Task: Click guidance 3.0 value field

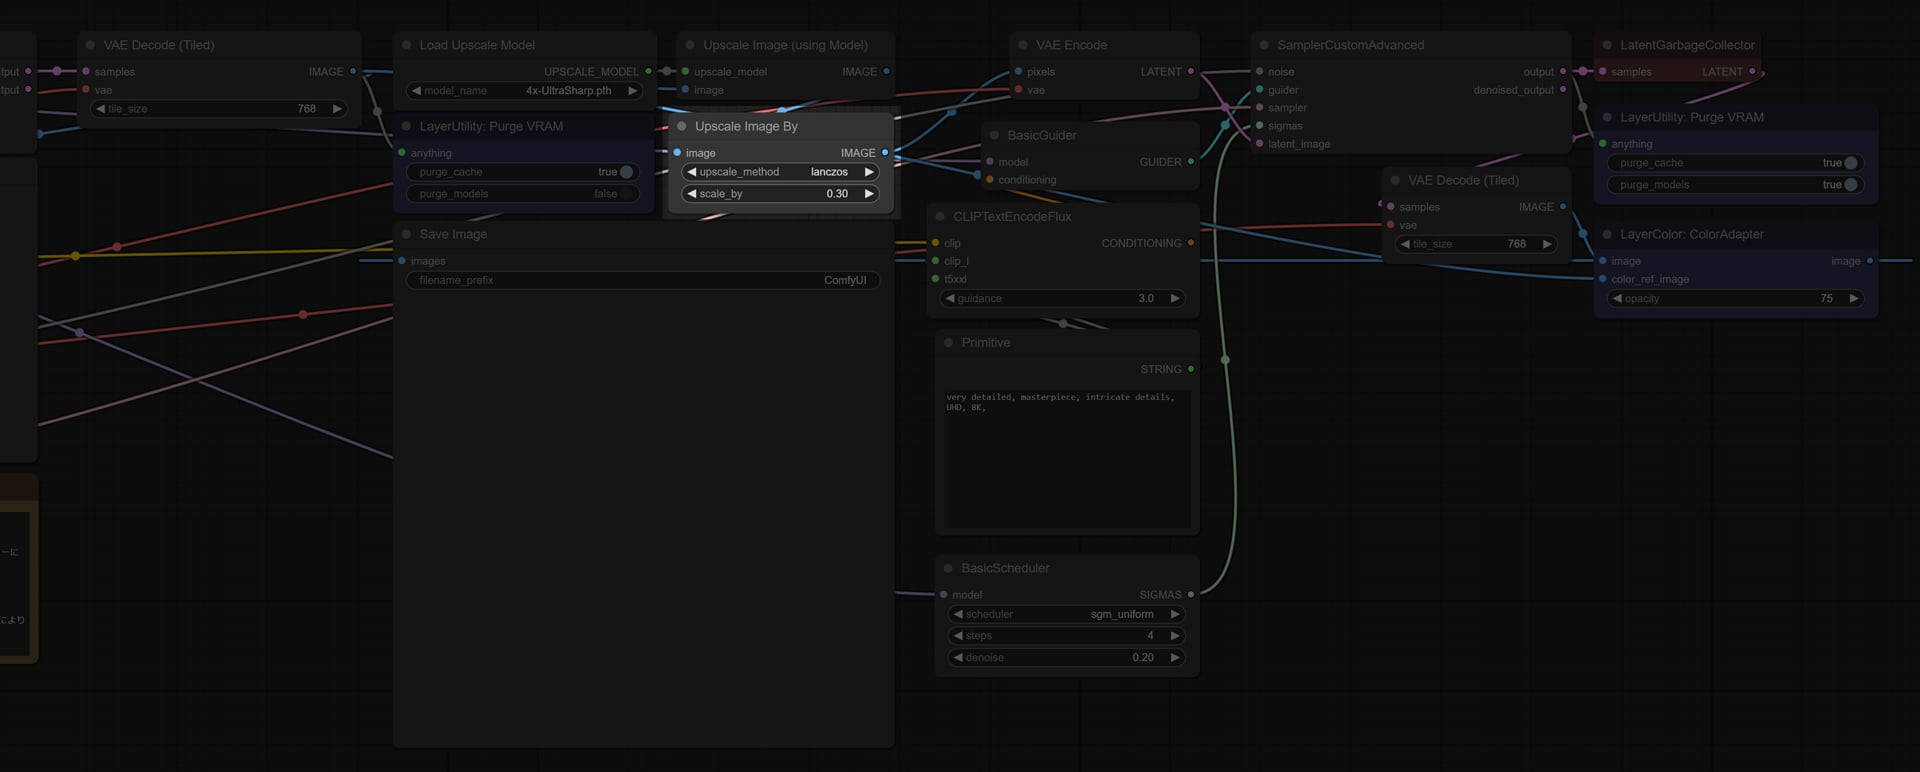Action: point(1062,298)
